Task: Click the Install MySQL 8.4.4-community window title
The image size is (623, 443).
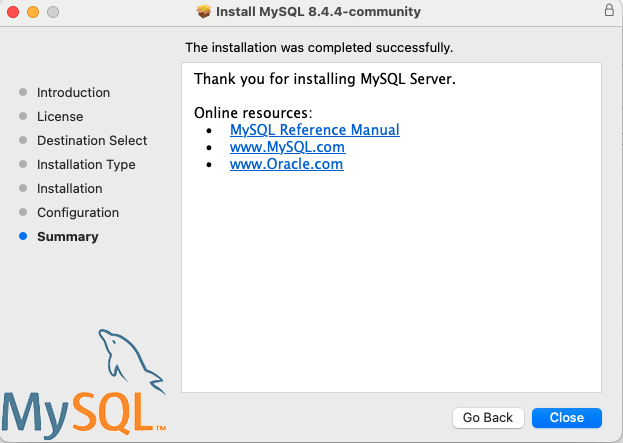Action: (319, 12)
